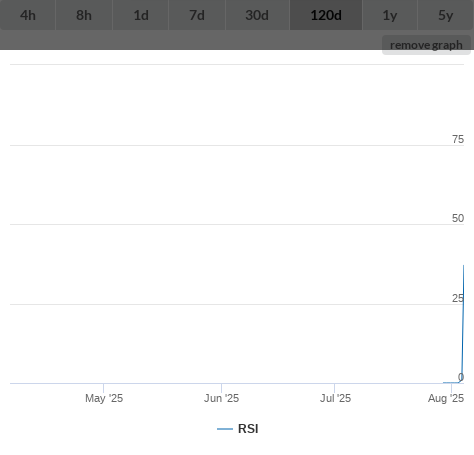This screenshot has height=455, width=474.
Task: Select the 8h time range
Action: (x=84, y=15)
